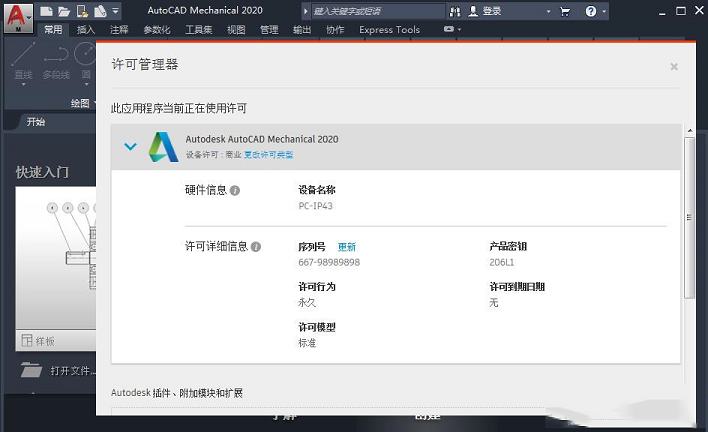The height and width of the screenshot is (432, 708).
Task: Select the 视图 ribbon tab
Action: click(236, 30)
